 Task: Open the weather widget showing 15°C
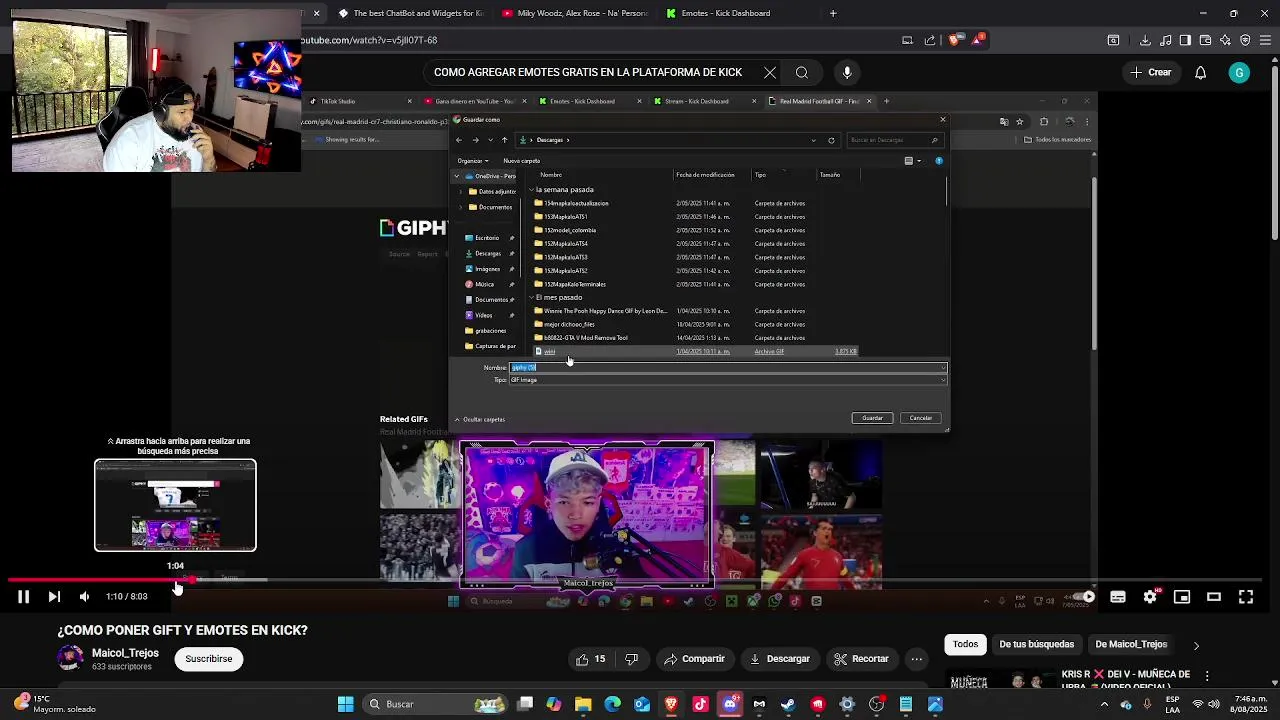coord(54,704)
